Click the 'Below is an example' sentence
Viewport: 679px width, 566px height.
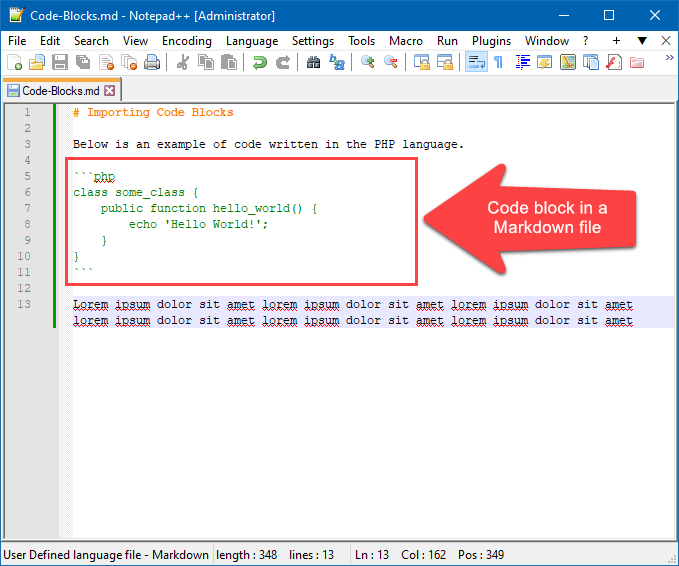point(268,144)
